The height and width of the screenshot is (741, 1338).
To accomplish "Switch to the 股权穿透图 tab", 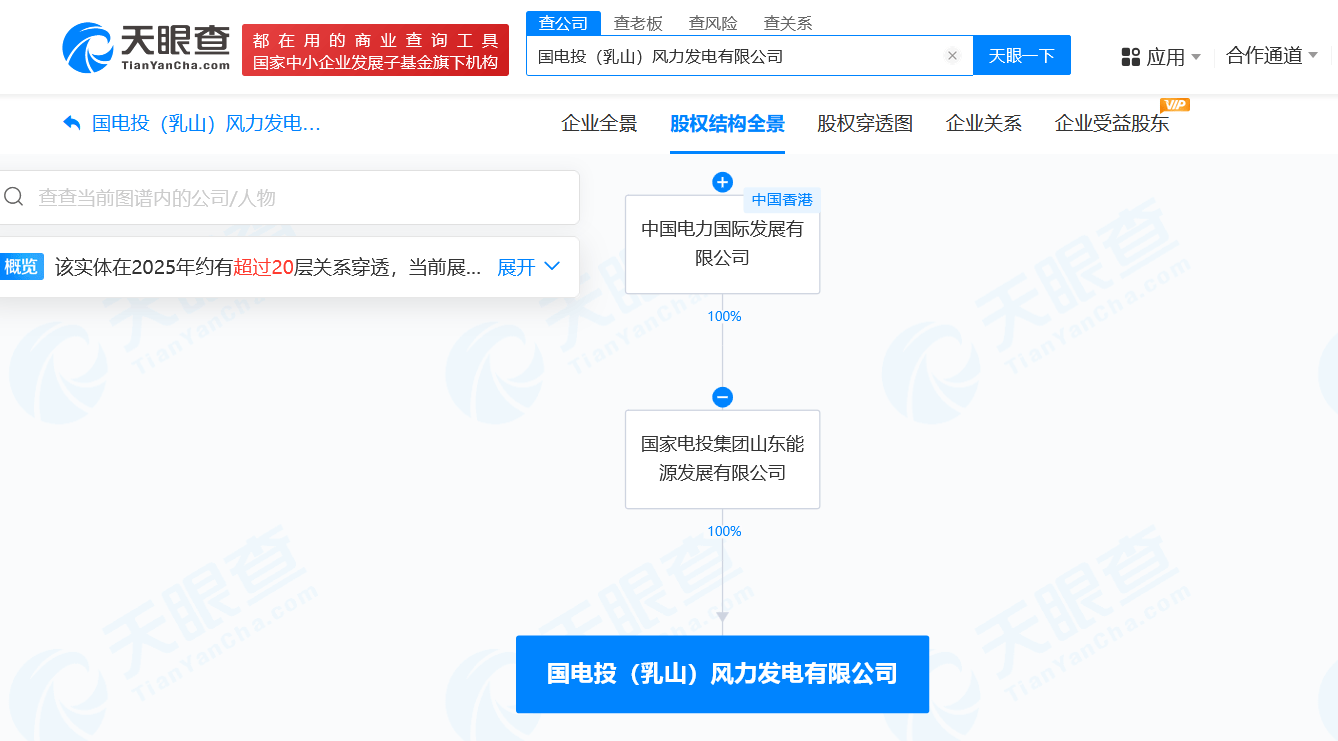I will [x=865, y=124].
